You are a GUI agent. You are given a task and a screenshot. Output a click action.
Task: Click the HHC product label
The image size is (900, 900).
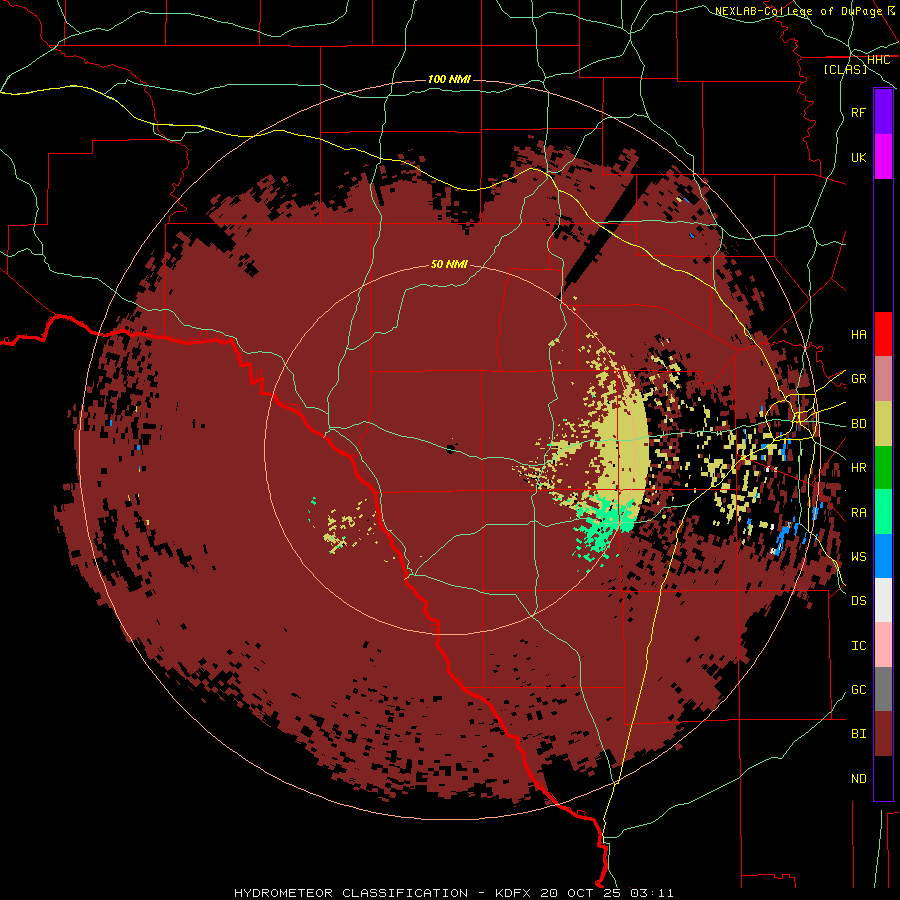coord(878,60)
